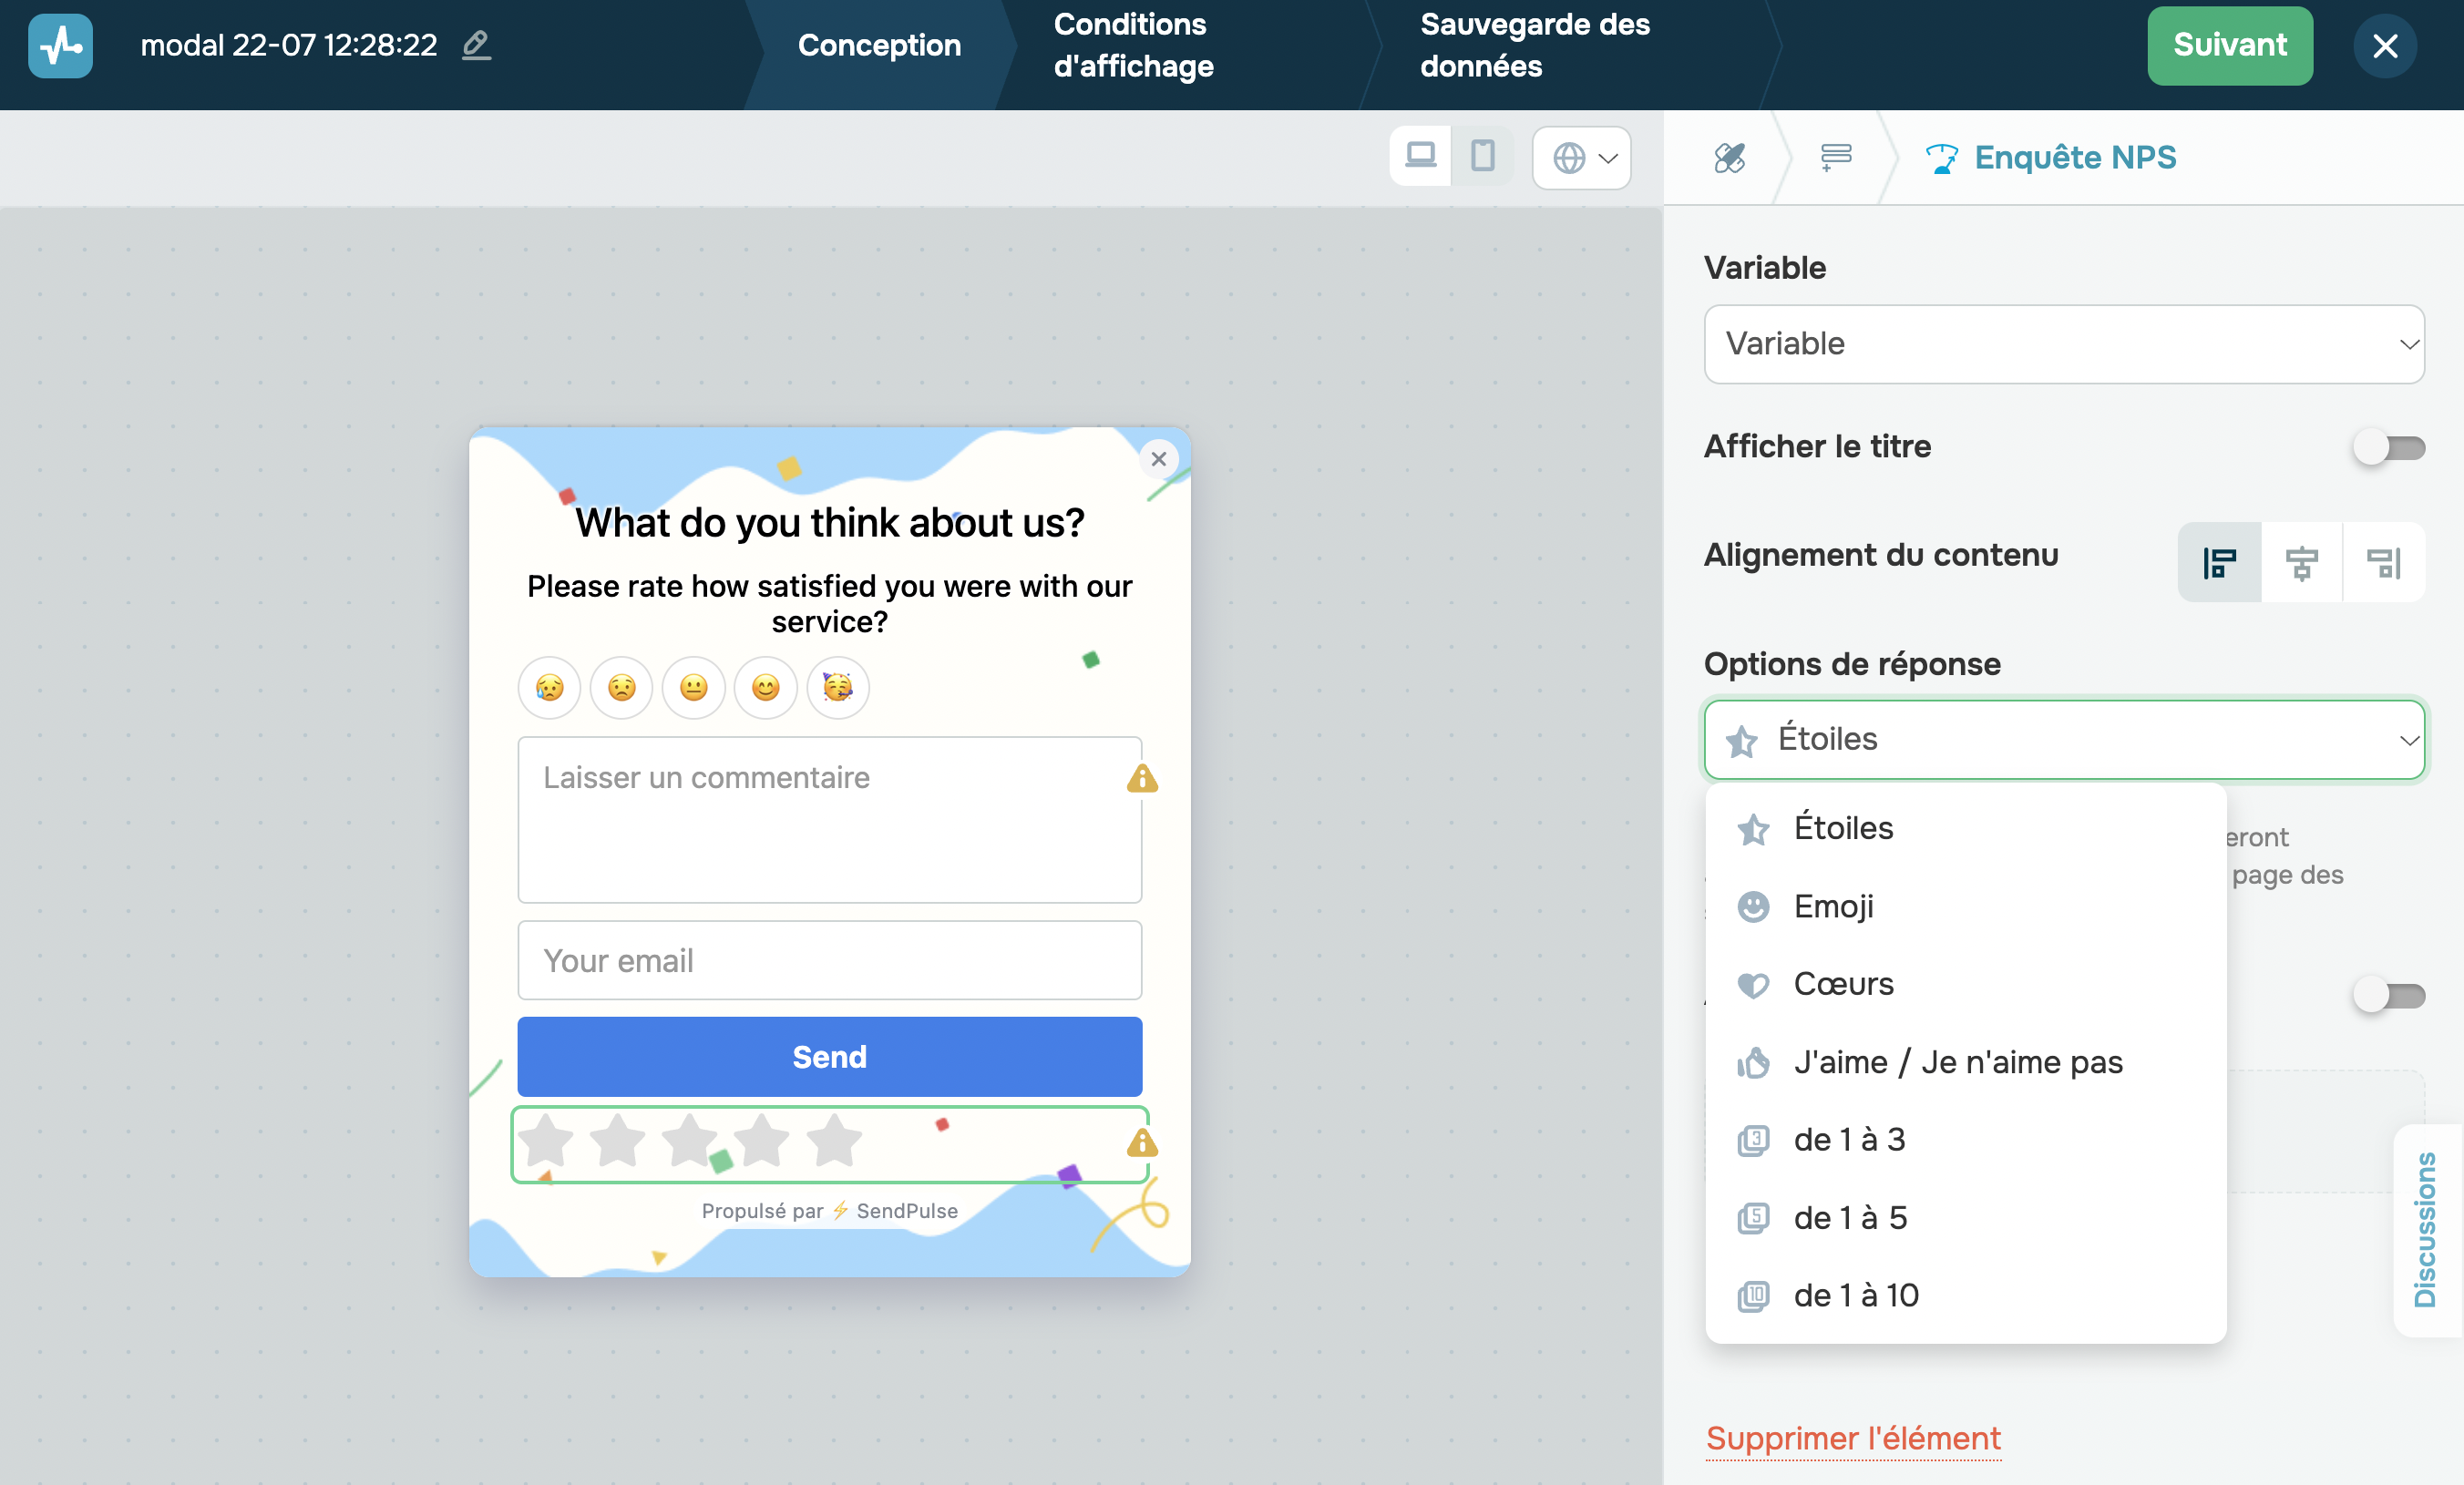The height and width of the screenshot is (1485, 2464).
Task: Align content to the center
Action: tap(2301, 563)
